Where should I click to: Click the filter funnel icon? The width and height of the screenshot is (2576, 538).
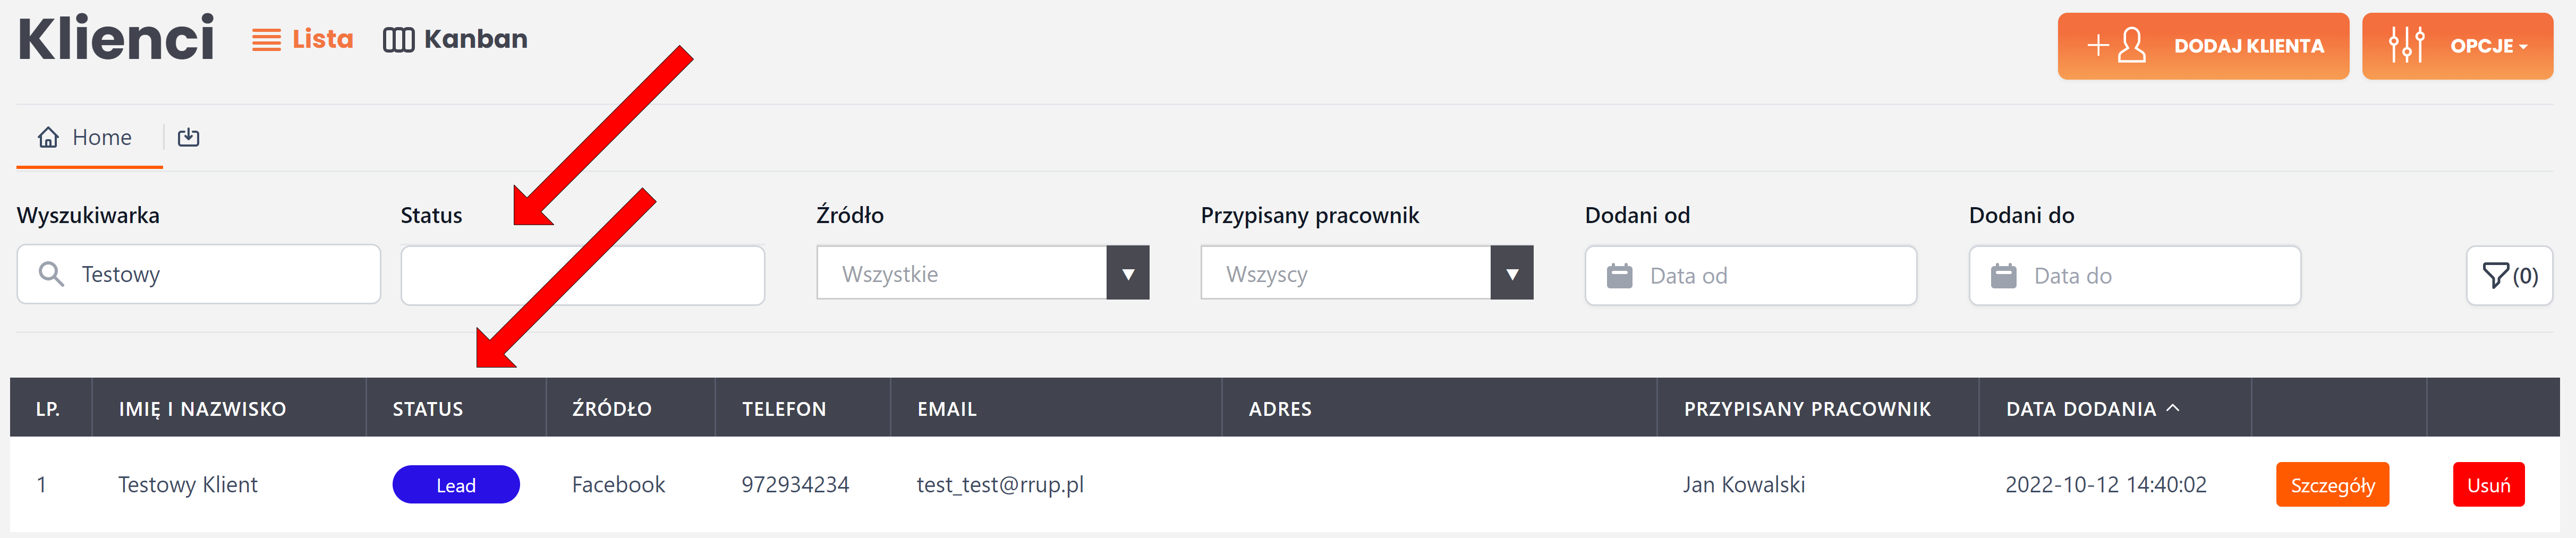coord(2496,275)
